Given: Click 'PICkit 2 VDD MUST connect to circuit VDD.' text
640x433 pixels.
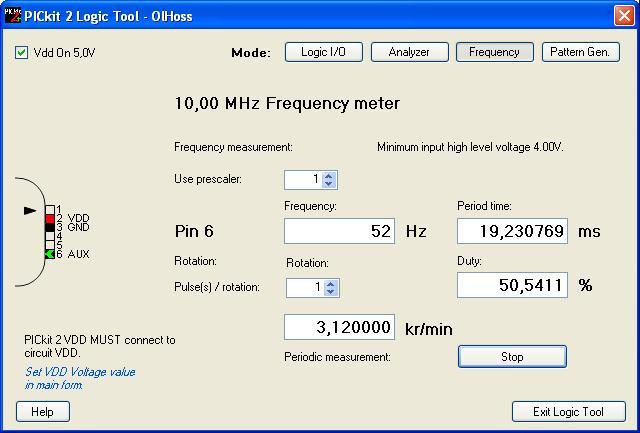Looking at the screenshot, I should 100,346.
